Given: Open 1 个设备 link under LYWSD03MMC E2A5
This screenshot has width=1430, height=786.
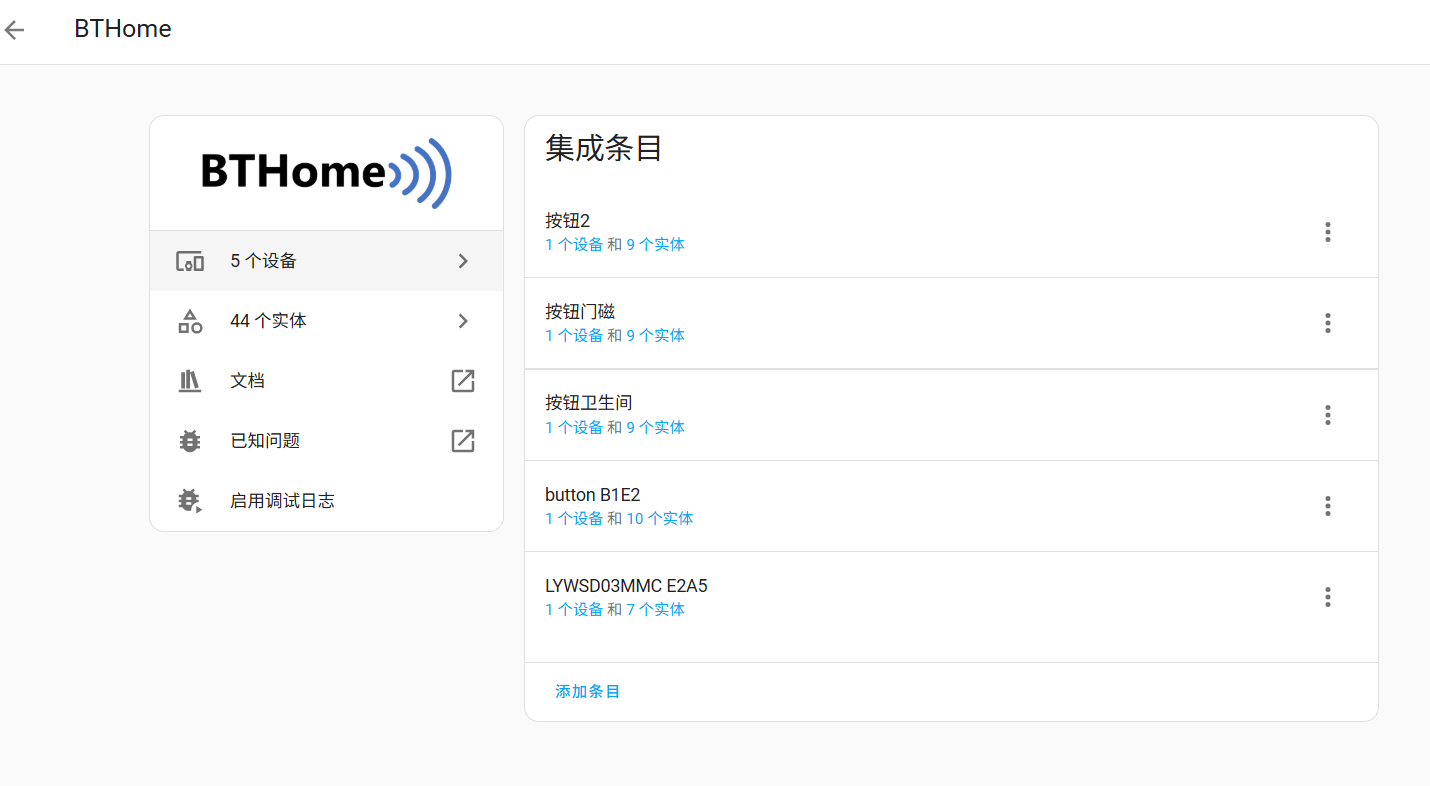Looking at the screenshot, I should pyautogui.click(x=574, y=609).
